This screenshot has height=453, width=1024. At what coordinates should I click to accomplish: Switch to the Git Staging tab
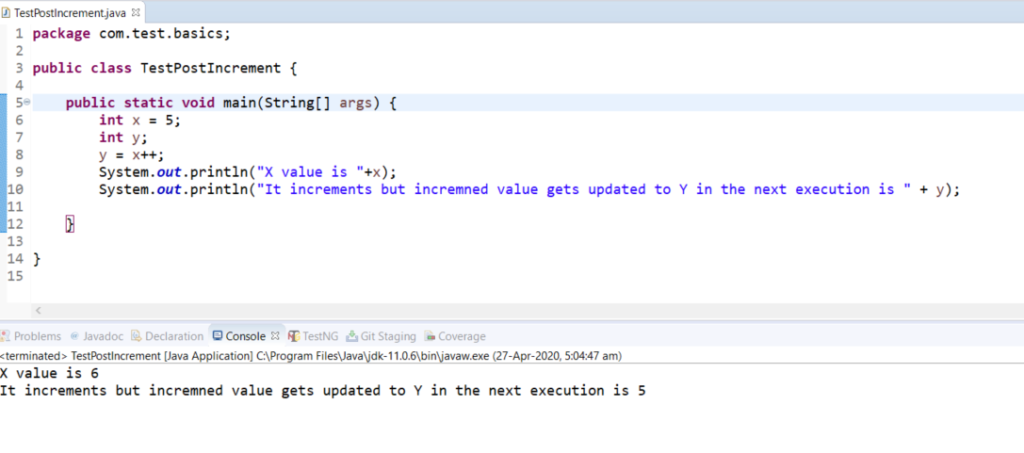click(387, 336)
